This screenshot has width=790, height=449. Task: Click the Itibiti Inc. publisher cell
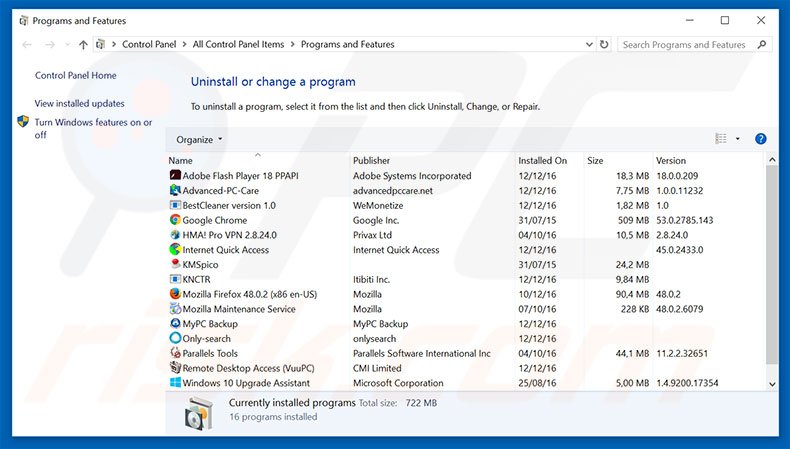click(x=371, y=279)
